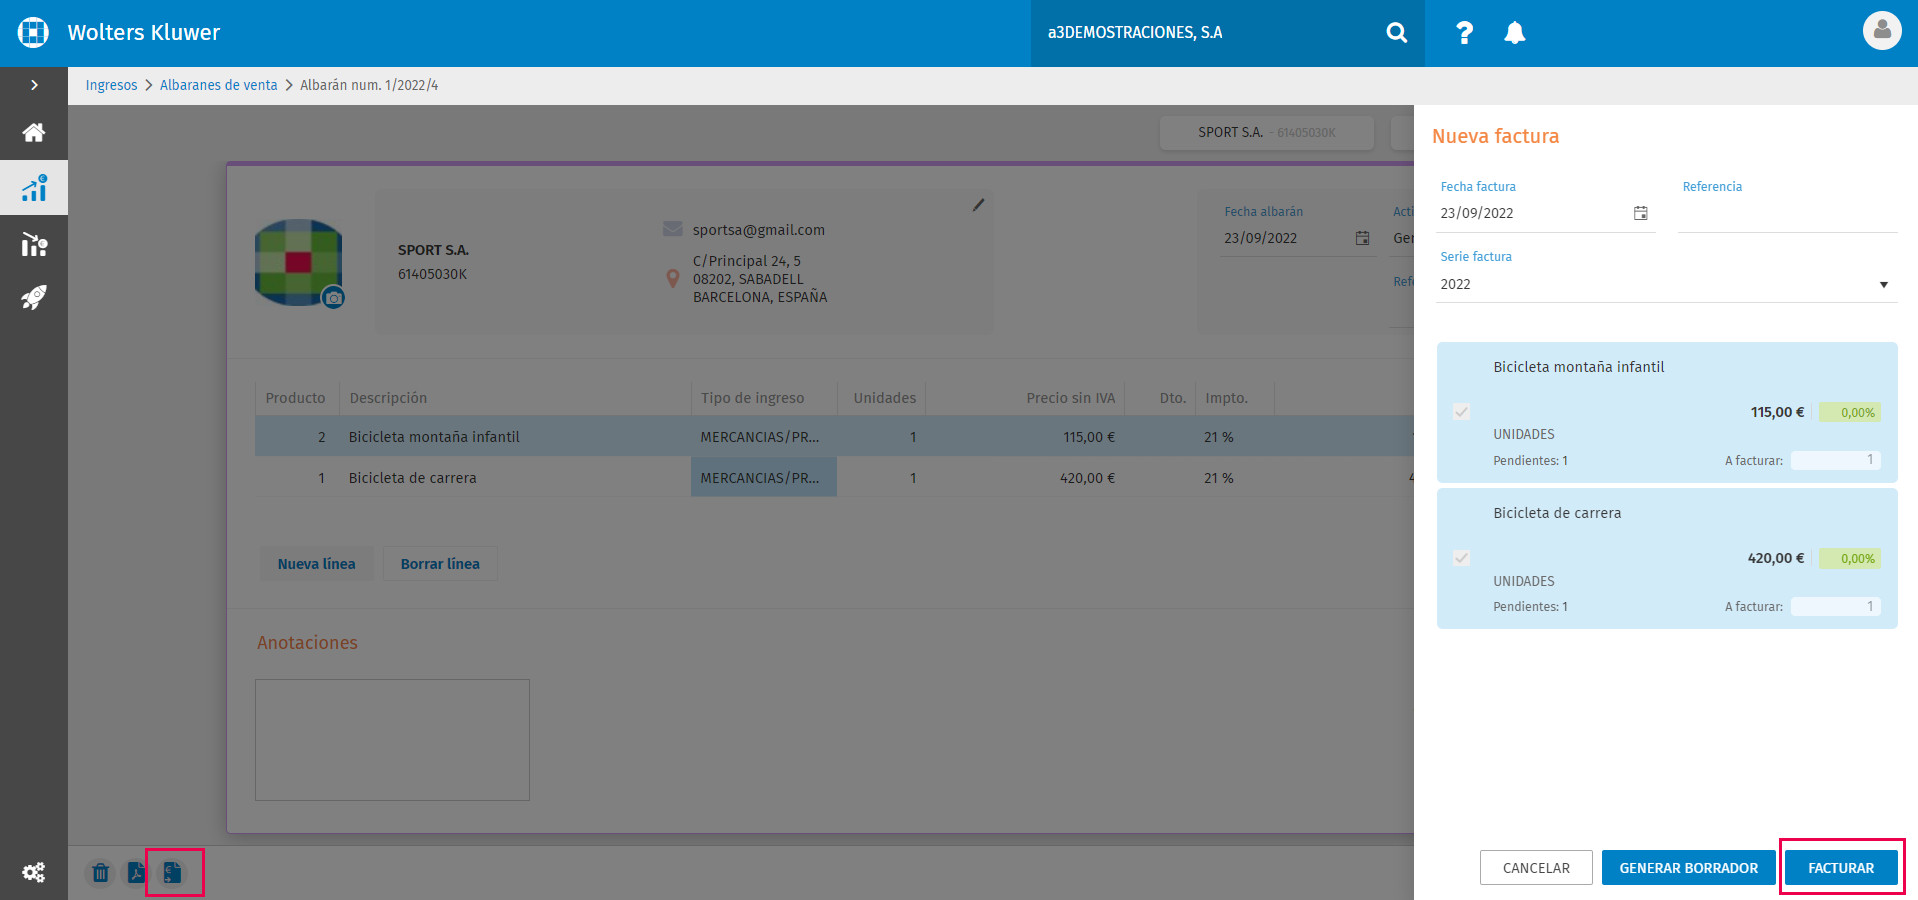Screen dimensions: 1918x900
Task: Click MERCANCIAS/PR... cell for Bicicleta de carrera
Action: (x=764, y=478)
